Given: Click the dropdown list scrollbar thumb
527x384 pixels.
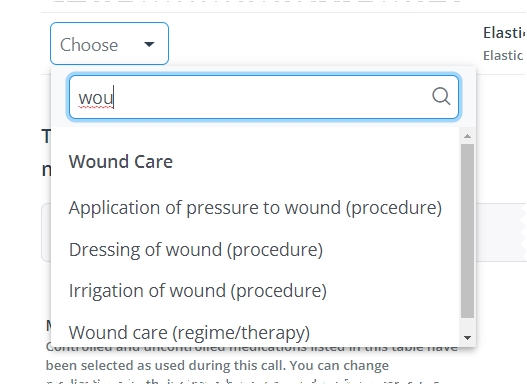Looking at the screenshot, I should (467, 231).
